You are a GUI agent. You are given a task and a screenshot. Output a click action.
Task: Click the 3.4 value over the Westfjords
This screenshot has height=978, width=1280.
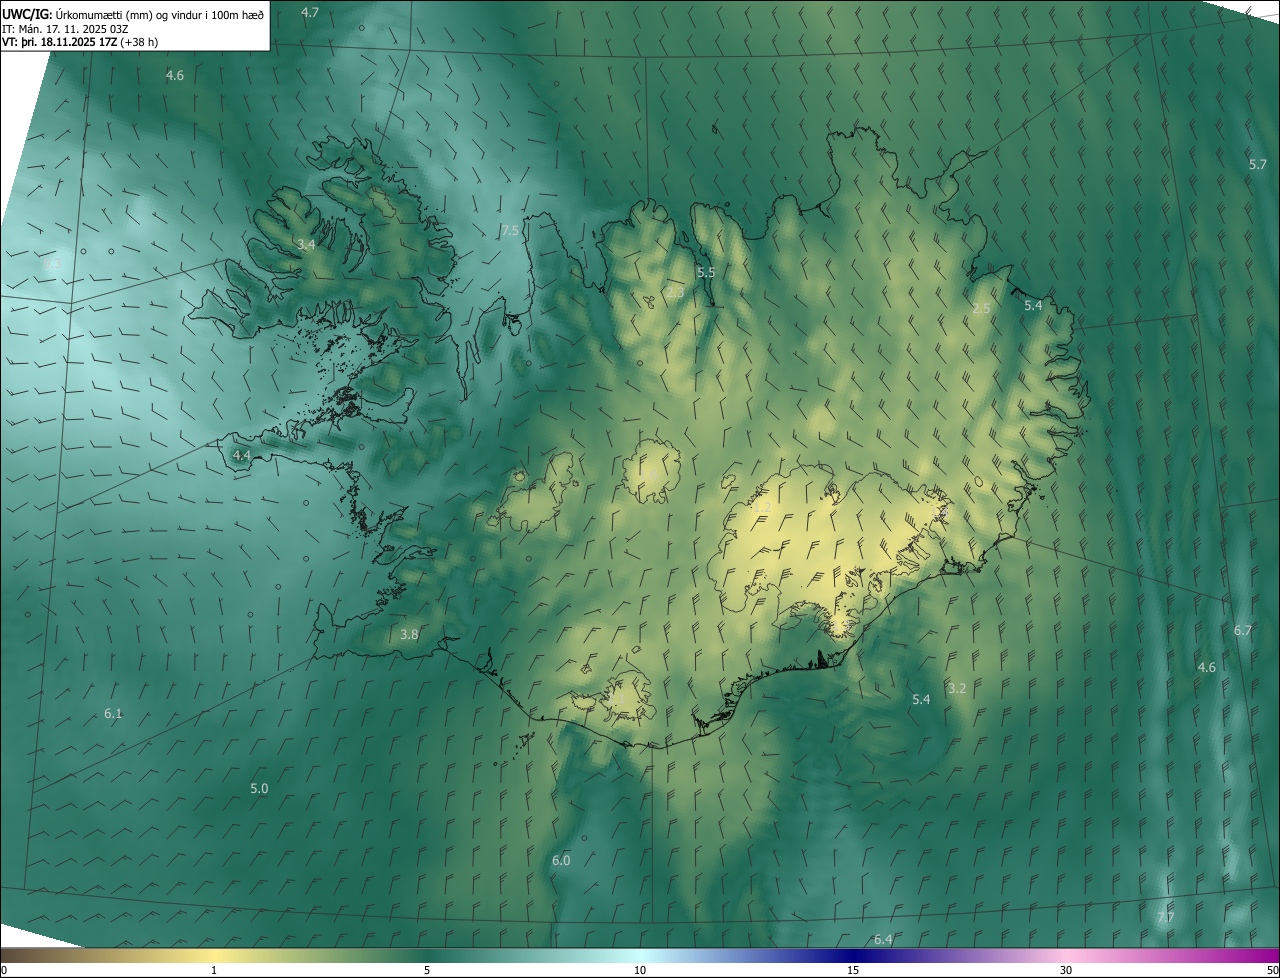point(306,244)
